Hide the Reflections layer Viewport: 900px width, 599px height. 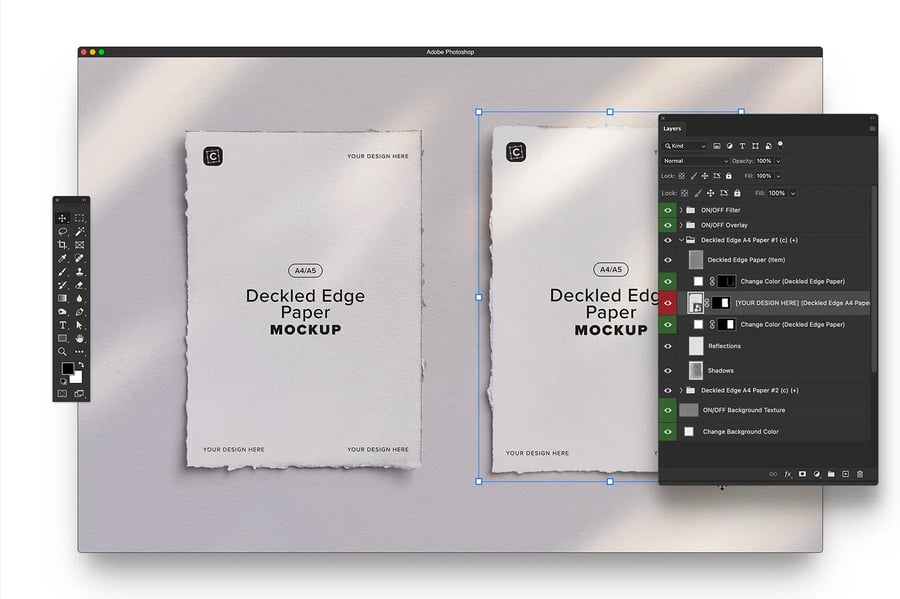coord(668,346)
